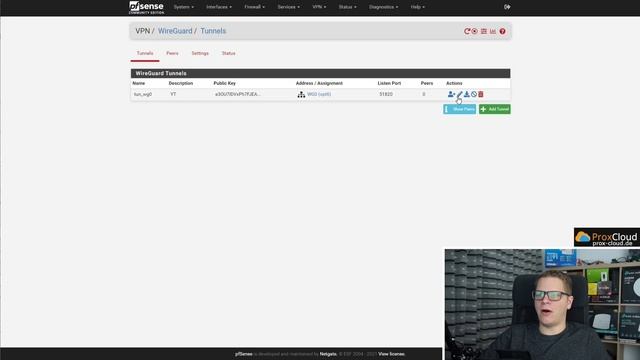
Task: Stop the WireGuard service icon
Action: [475, 31]
